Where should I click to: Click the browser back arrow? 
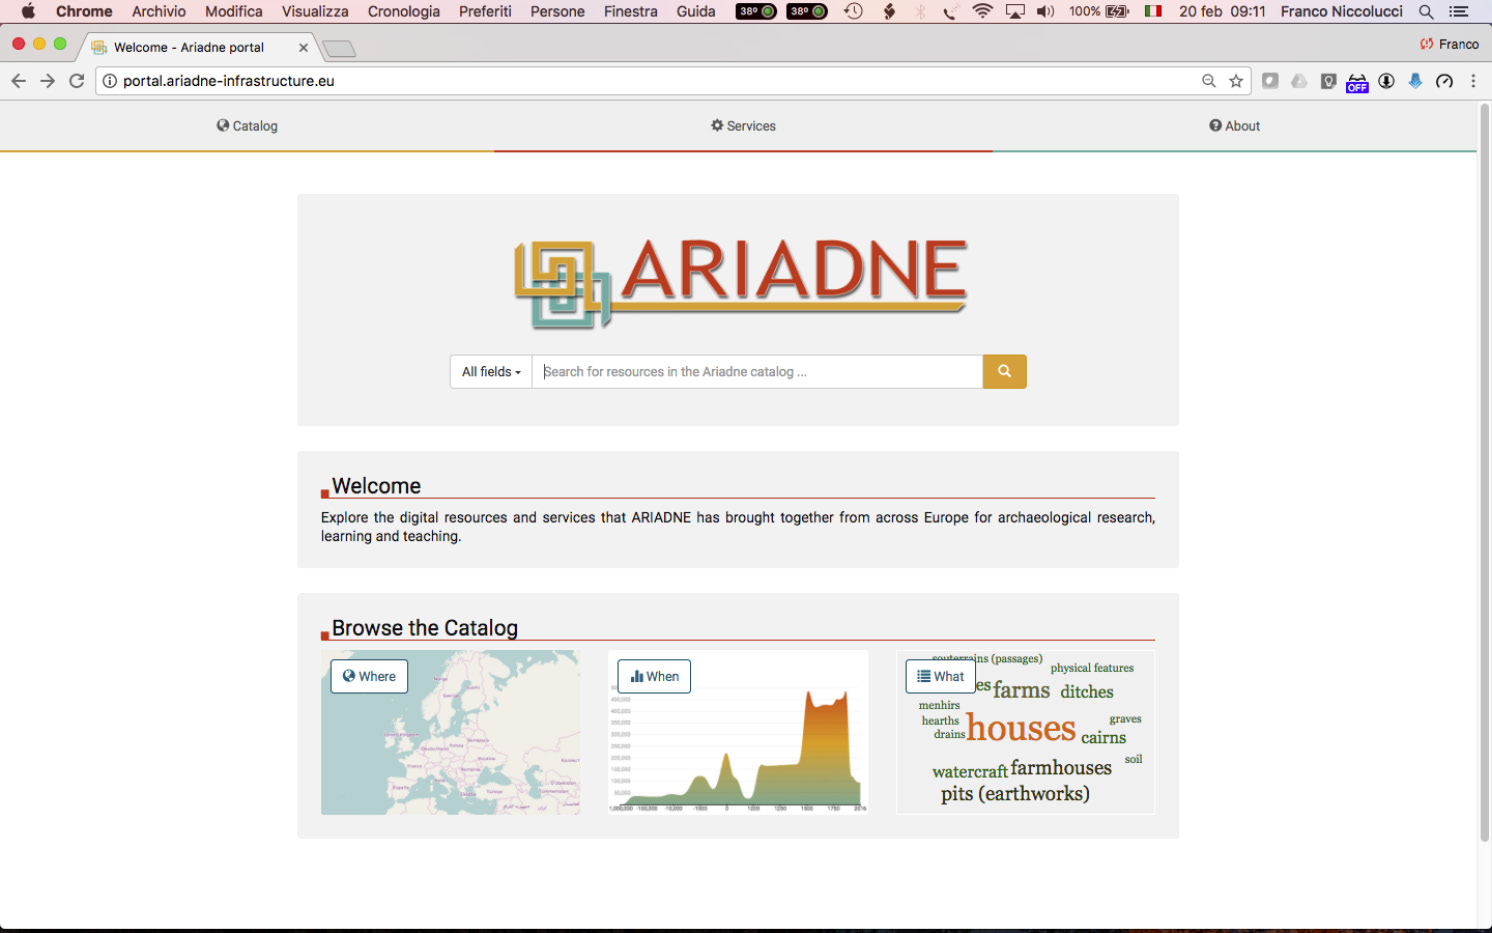point(18,81)
